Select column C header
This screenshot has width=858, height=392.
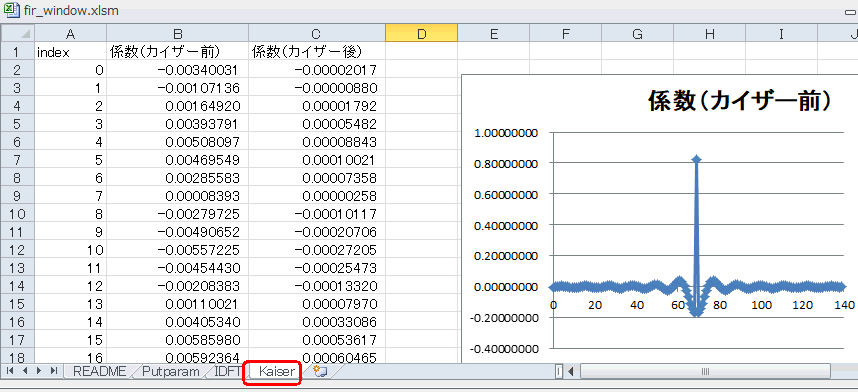[317, 33]
